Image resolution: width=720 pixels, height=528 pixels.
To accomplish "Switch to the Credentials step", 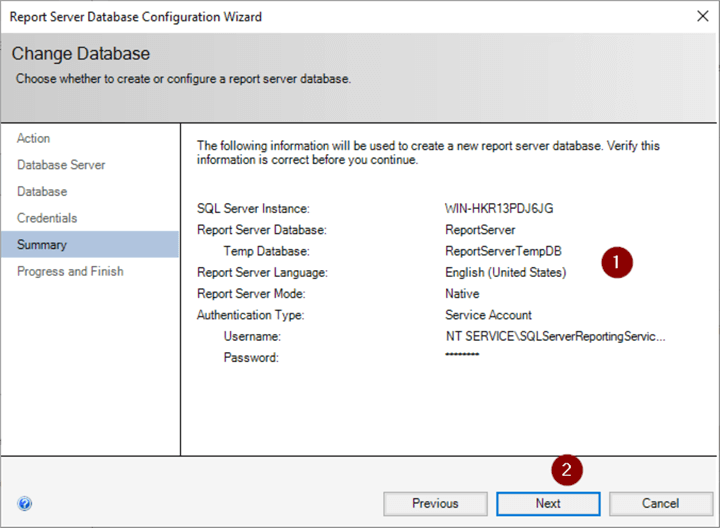I will tap(47, 218).
